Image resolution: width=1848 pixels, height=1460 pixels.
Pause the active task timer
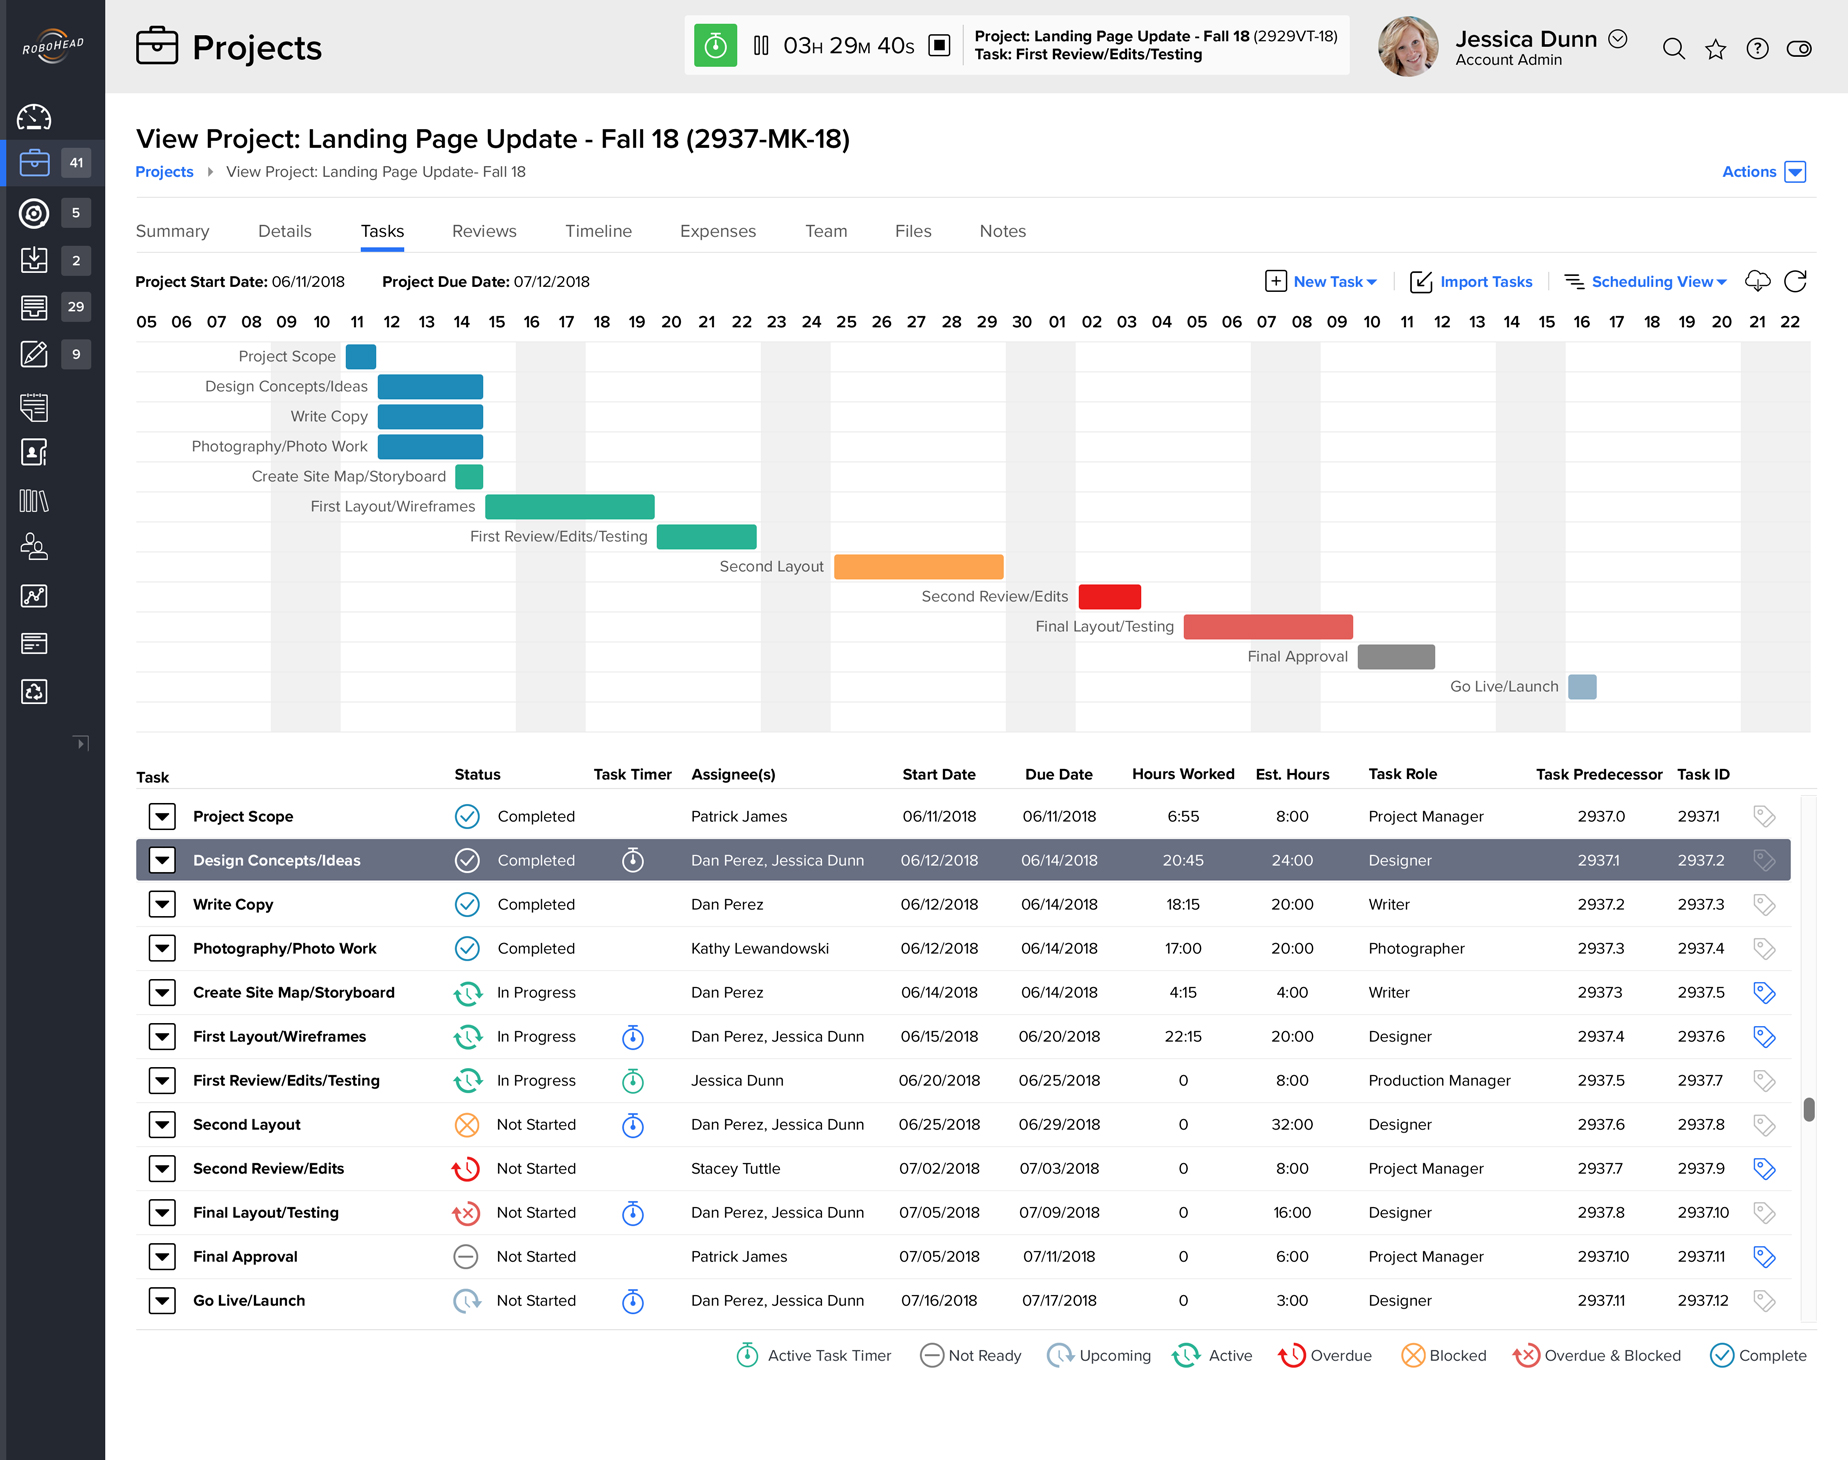coord(761,45)
